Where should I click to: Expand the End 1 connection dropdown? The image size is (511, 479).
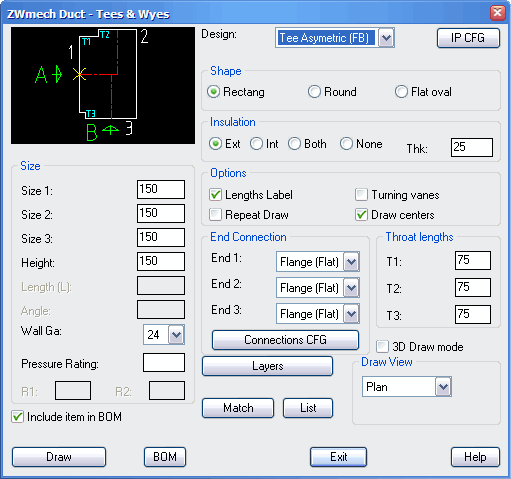pos(351,262)
